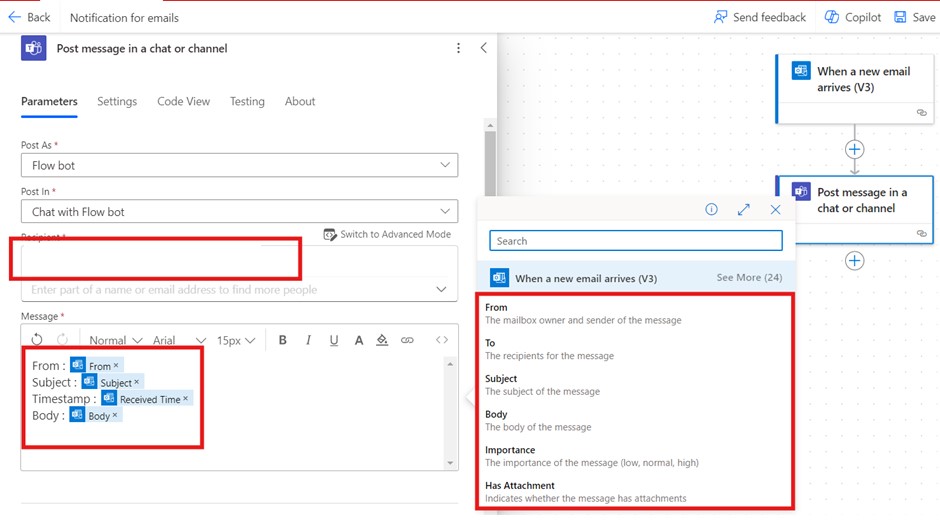The width and height of the screenshot is (940, 523).
Task: Toggle bold formatting
Action: pyautogui.click(x=282, y=340)
